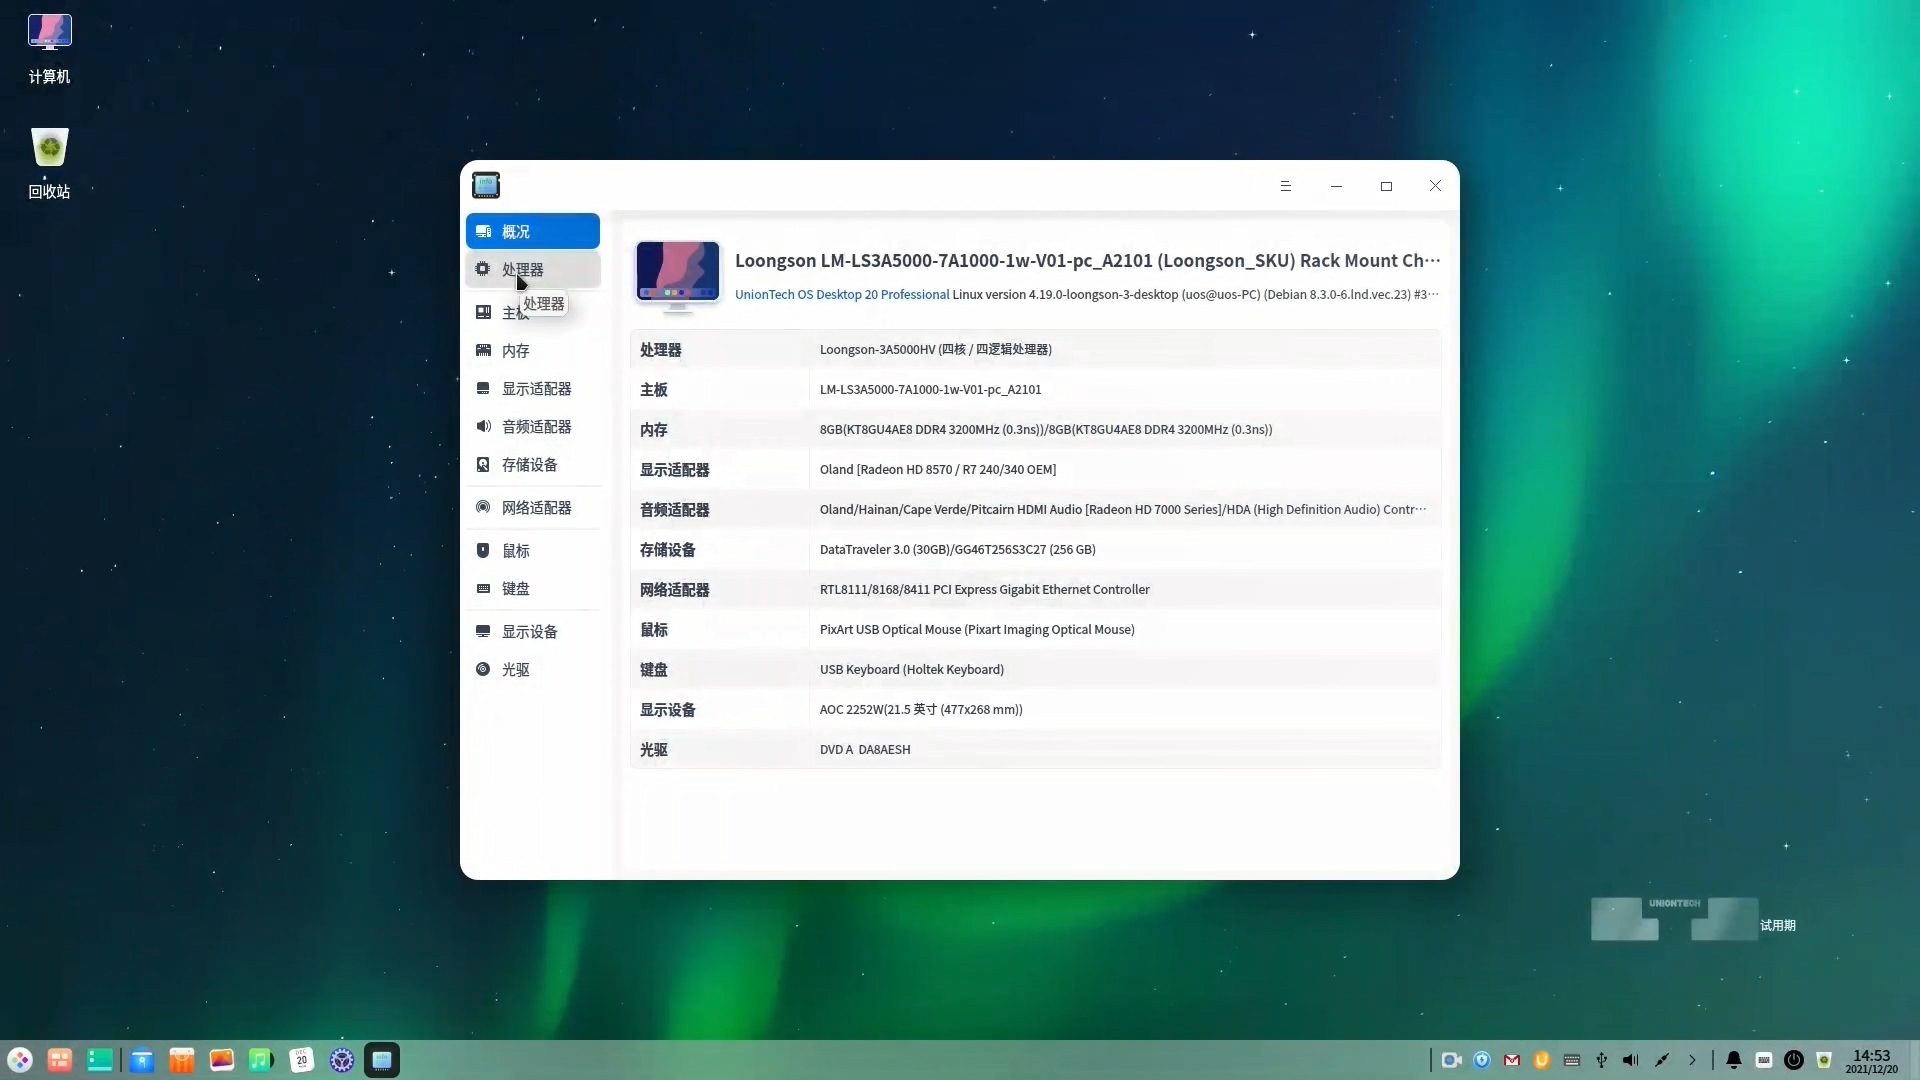This screenshot has width=1920, height=1080.
Task: Click the onscreen keyboard dock icon
Action: pyautogui.click(x=1764, y=1060)
